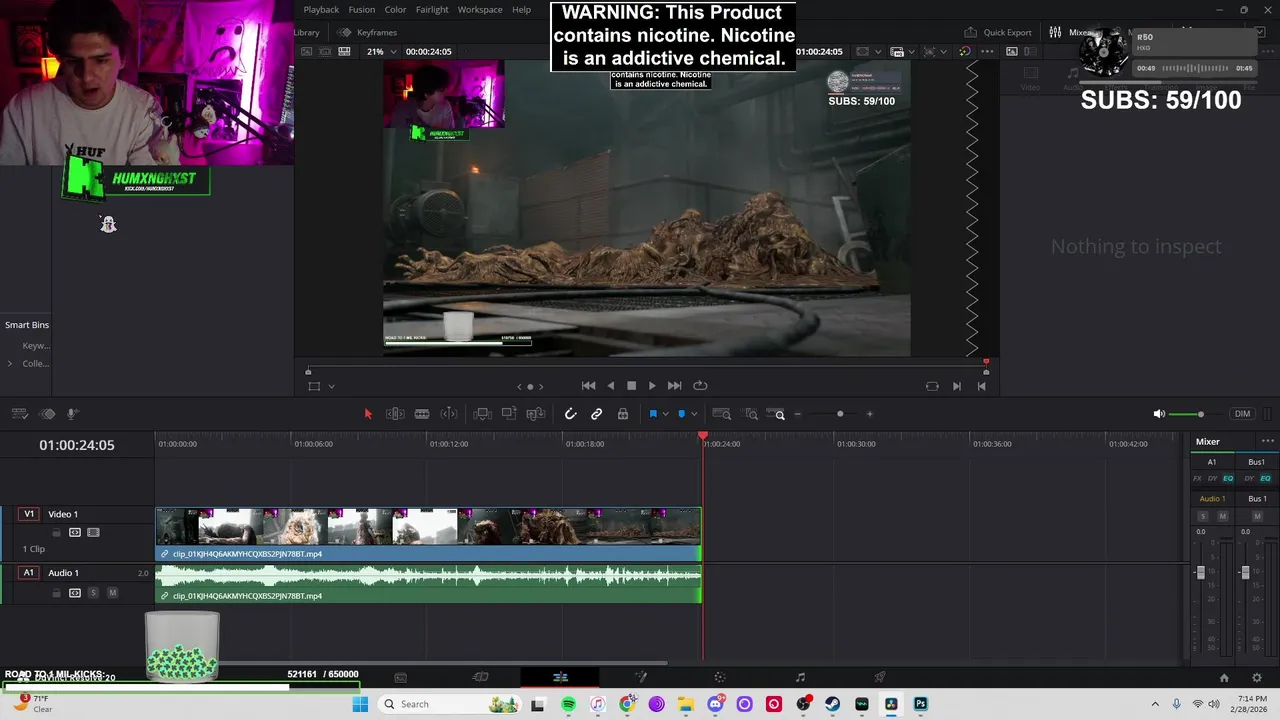1280x720 pixels.
Task: Open Spotify from the taskbar
Action: pyautogui.click(x=568, y=704)
